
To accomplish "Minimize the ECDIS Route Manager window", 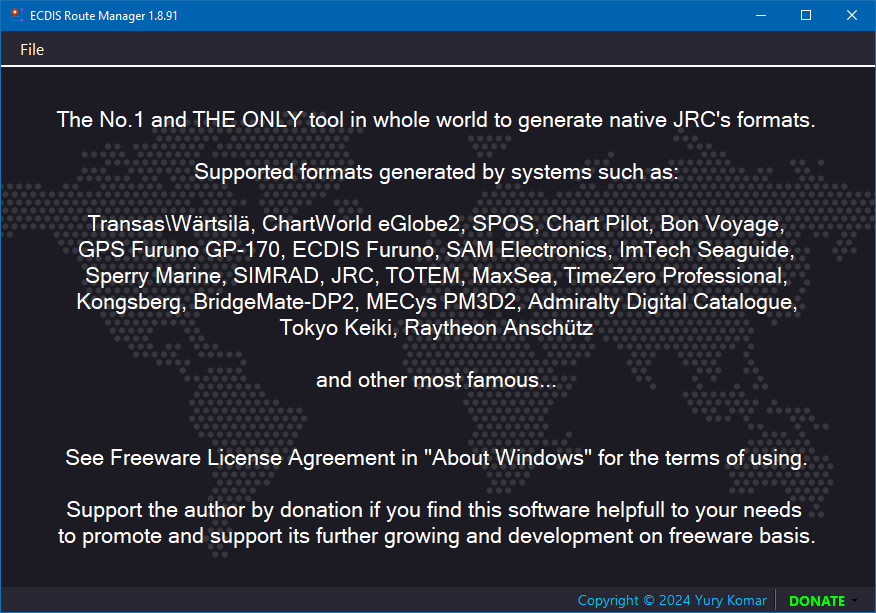I will pos(761,15).
